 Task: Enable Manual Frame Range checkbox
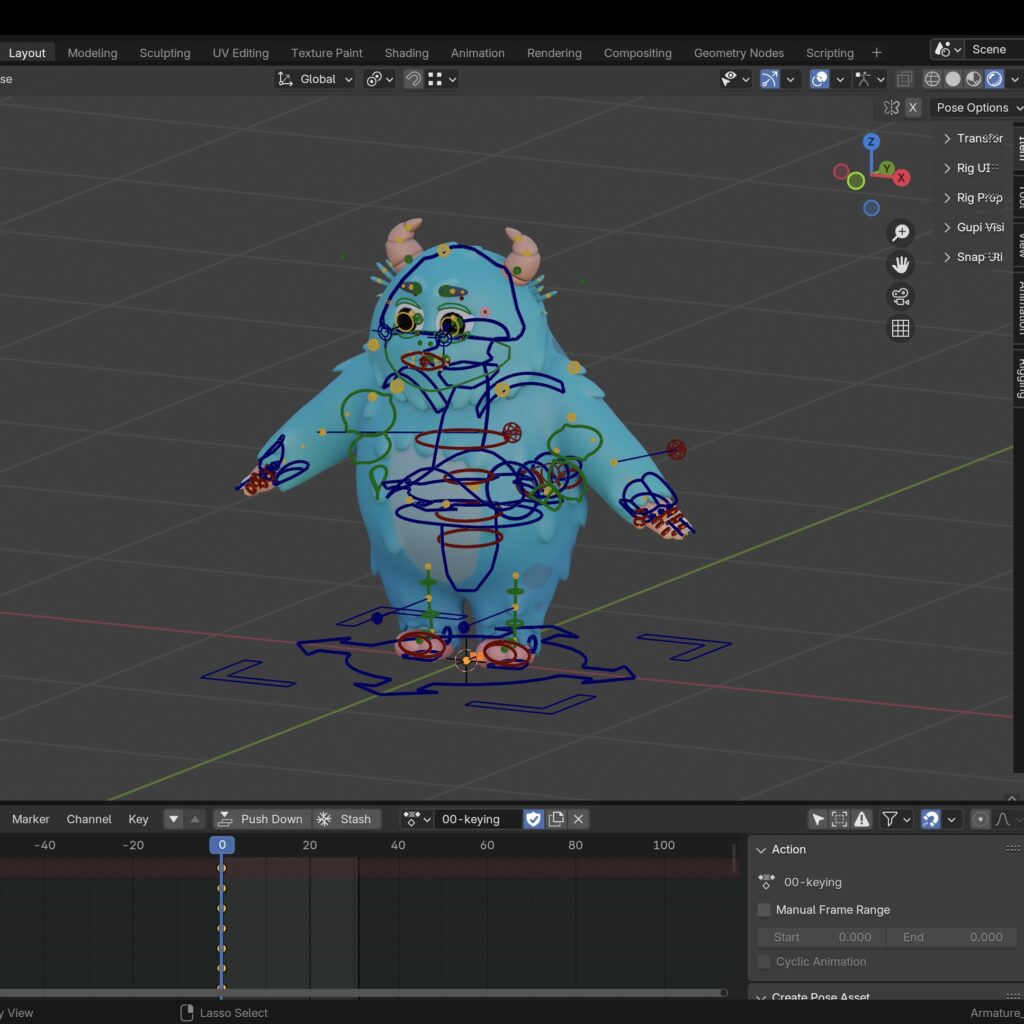763,910
